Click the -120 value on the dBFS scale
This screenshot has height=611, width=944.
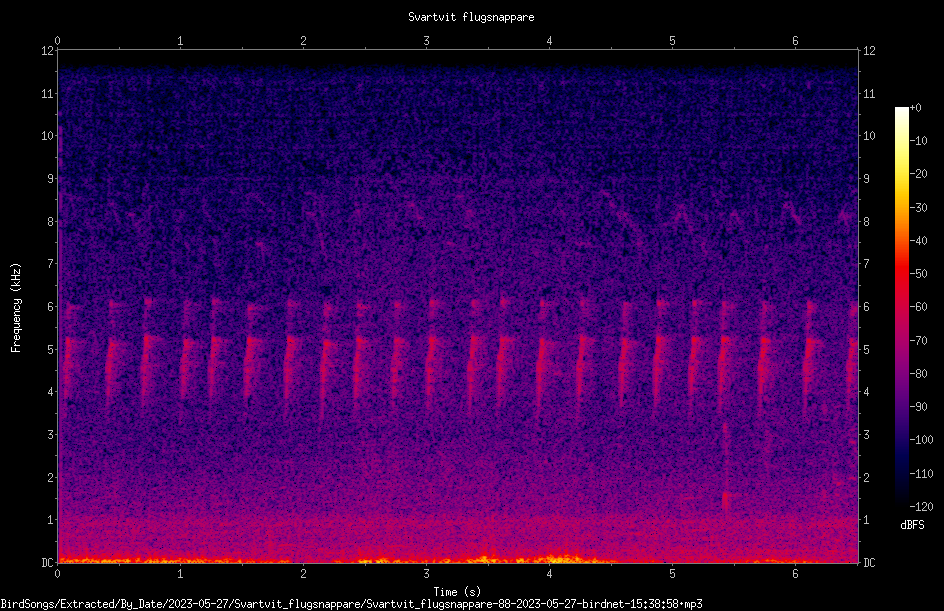pos(921,507)
